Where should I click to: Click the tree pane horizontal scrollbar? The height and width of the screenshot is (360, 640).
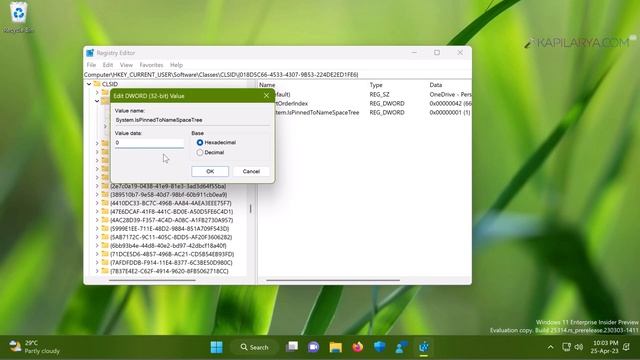click(x=152, y=280)
